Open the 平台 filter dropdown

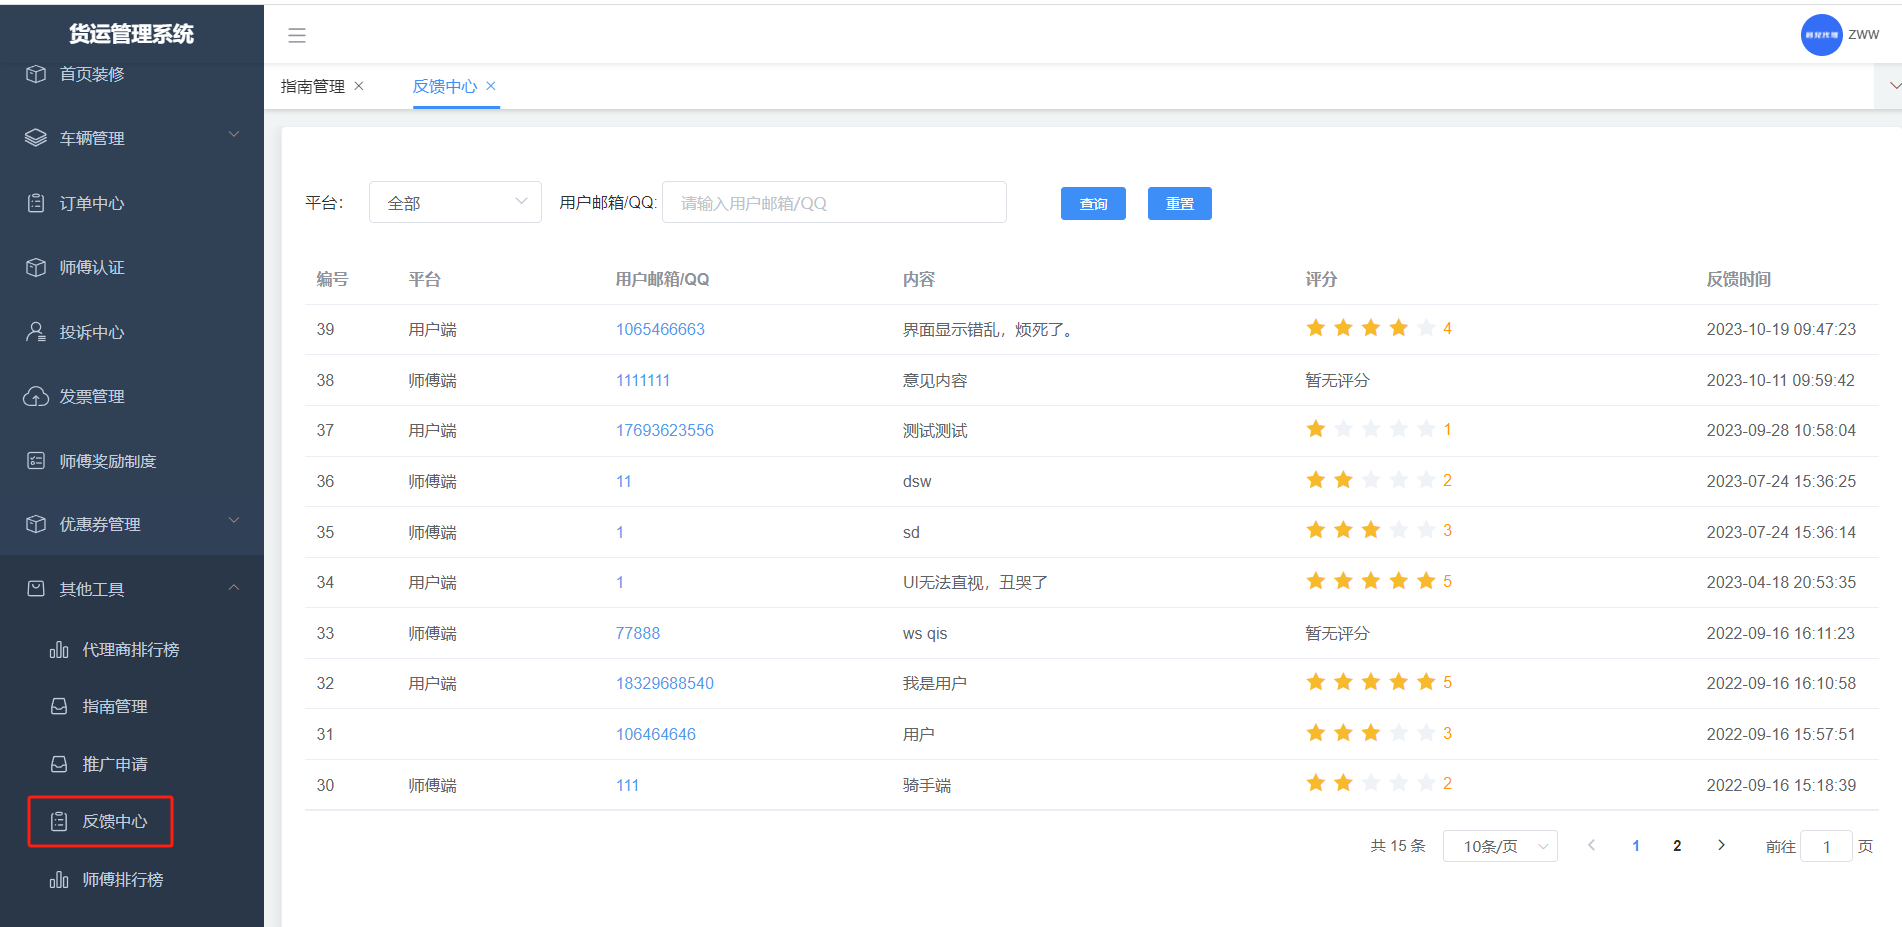coord(455,202)
